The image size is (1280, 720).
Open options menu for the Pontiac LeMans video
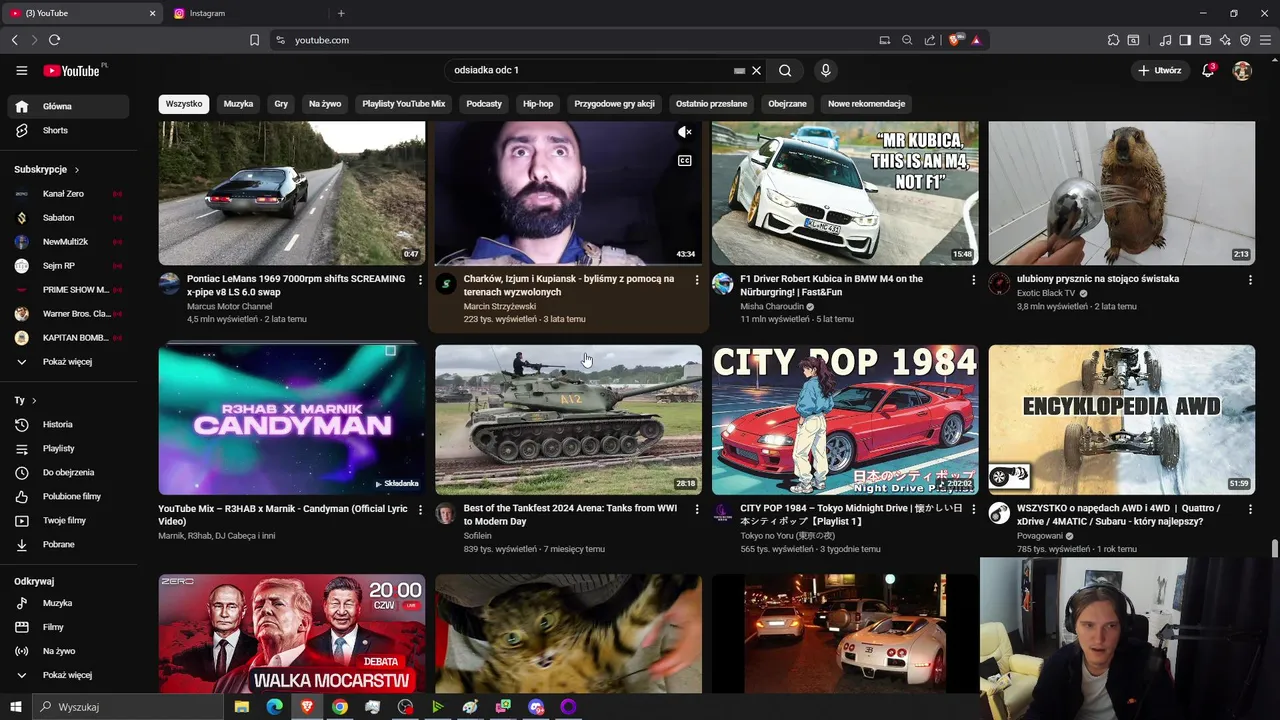[x=420, y=280]
